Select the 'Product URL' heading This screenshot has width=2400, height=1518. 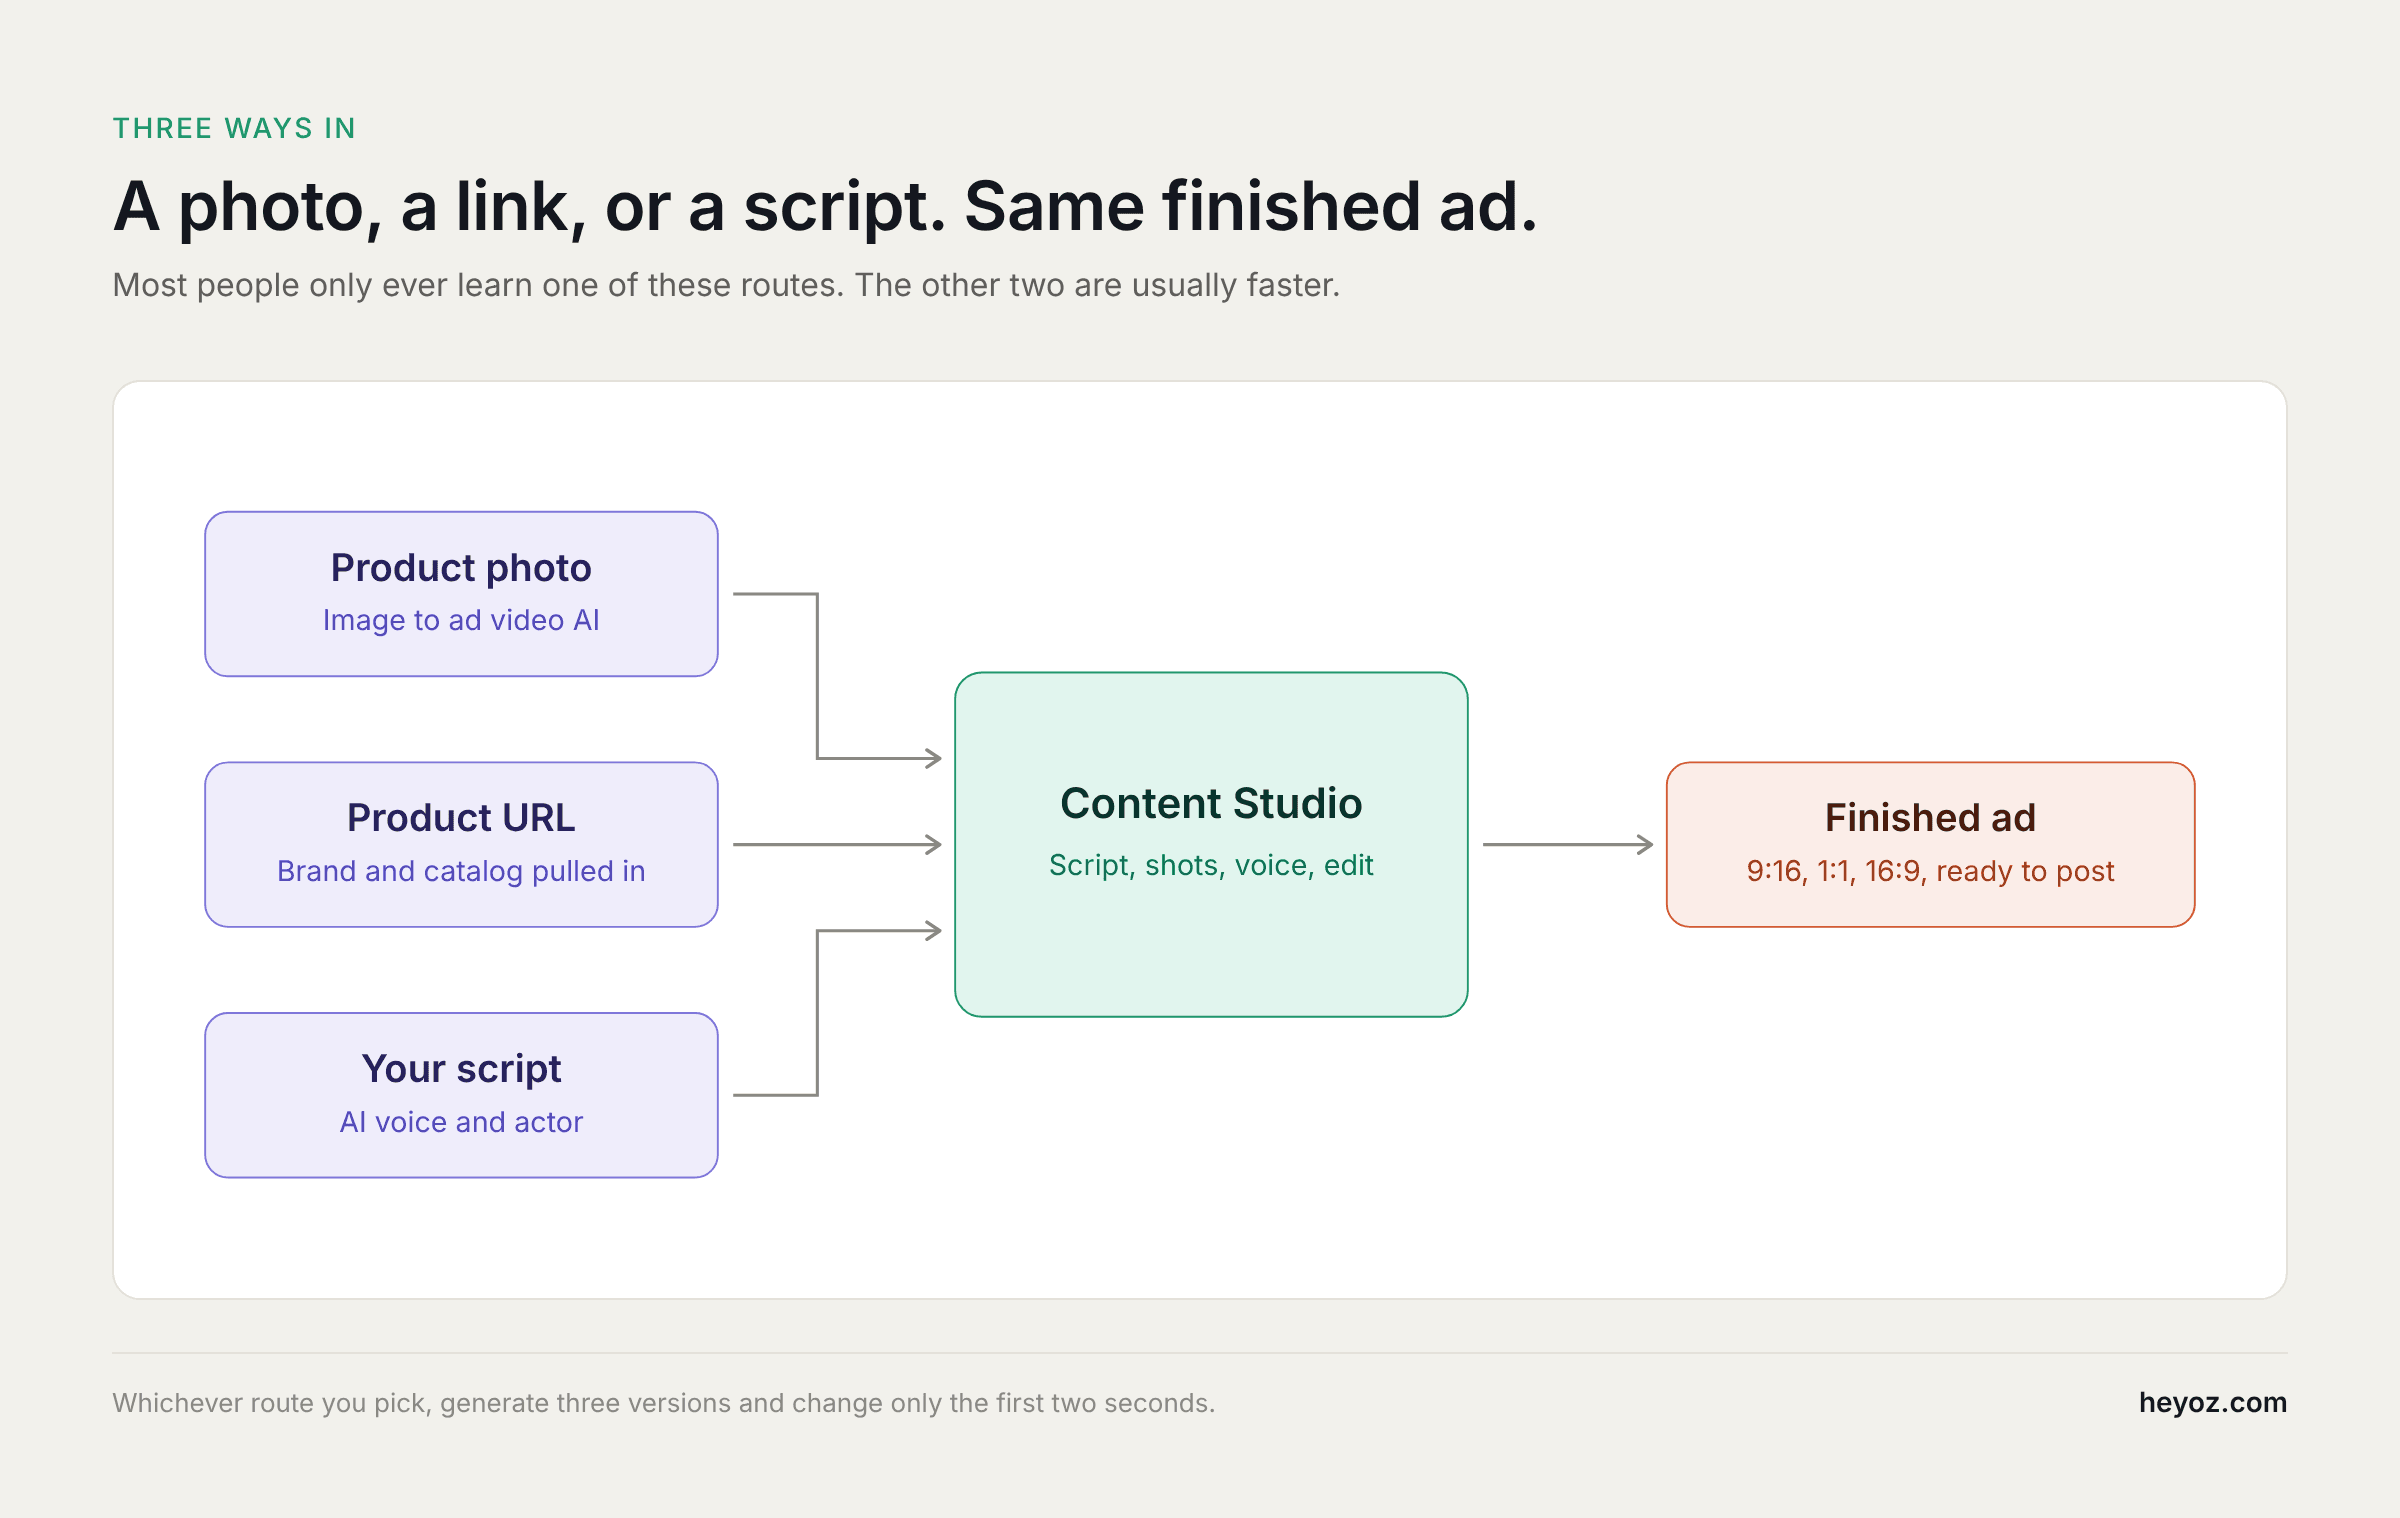(461, 818)
